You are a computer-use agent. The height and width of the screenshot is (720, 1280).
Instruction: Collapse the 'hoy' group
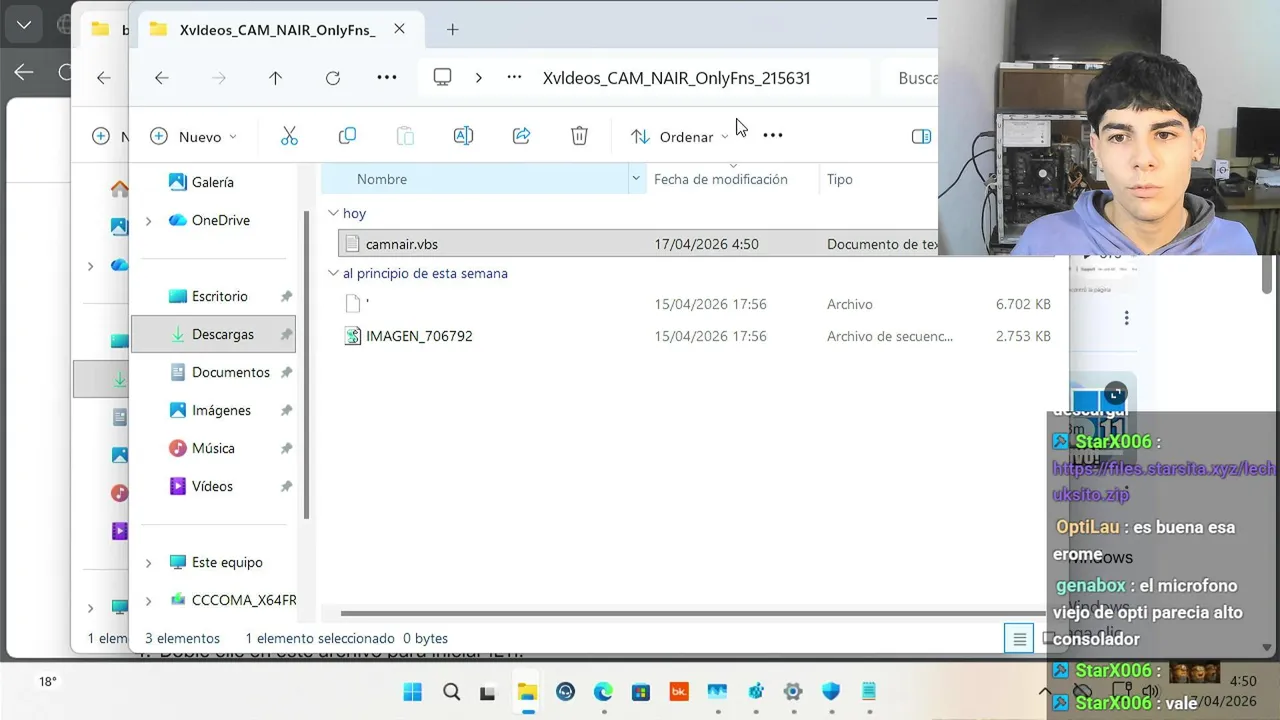334,213
